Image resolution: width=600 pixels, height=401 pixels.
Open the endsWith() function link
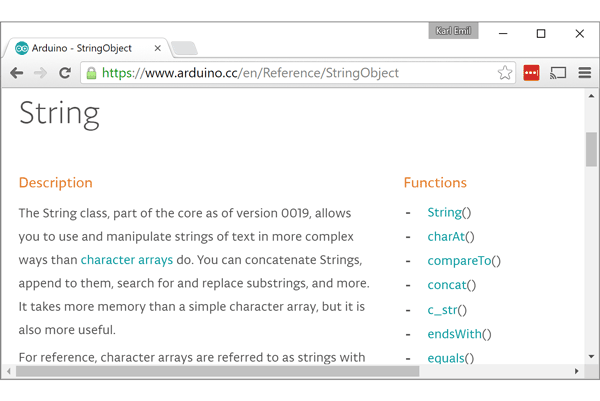[x=455, y=334]
